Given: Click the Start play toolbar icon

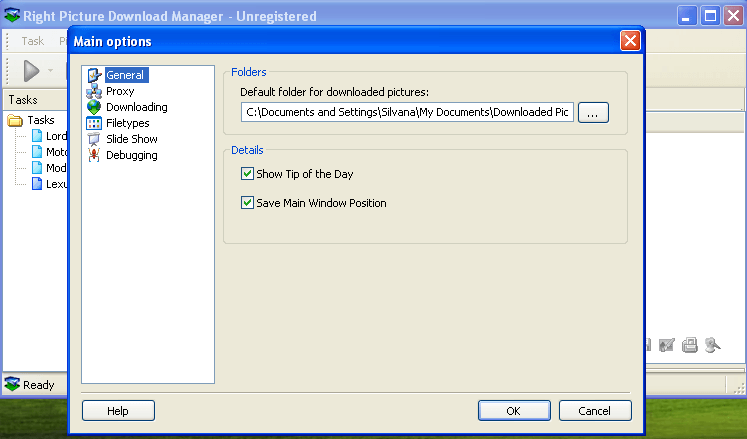Looking at the screenshot, I should coord(31,71).
